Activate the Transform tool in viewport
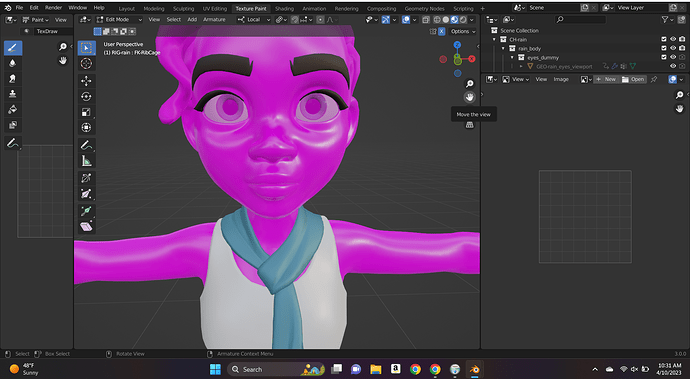This screenshot has height=379, width=690. [x=86, y=127]
